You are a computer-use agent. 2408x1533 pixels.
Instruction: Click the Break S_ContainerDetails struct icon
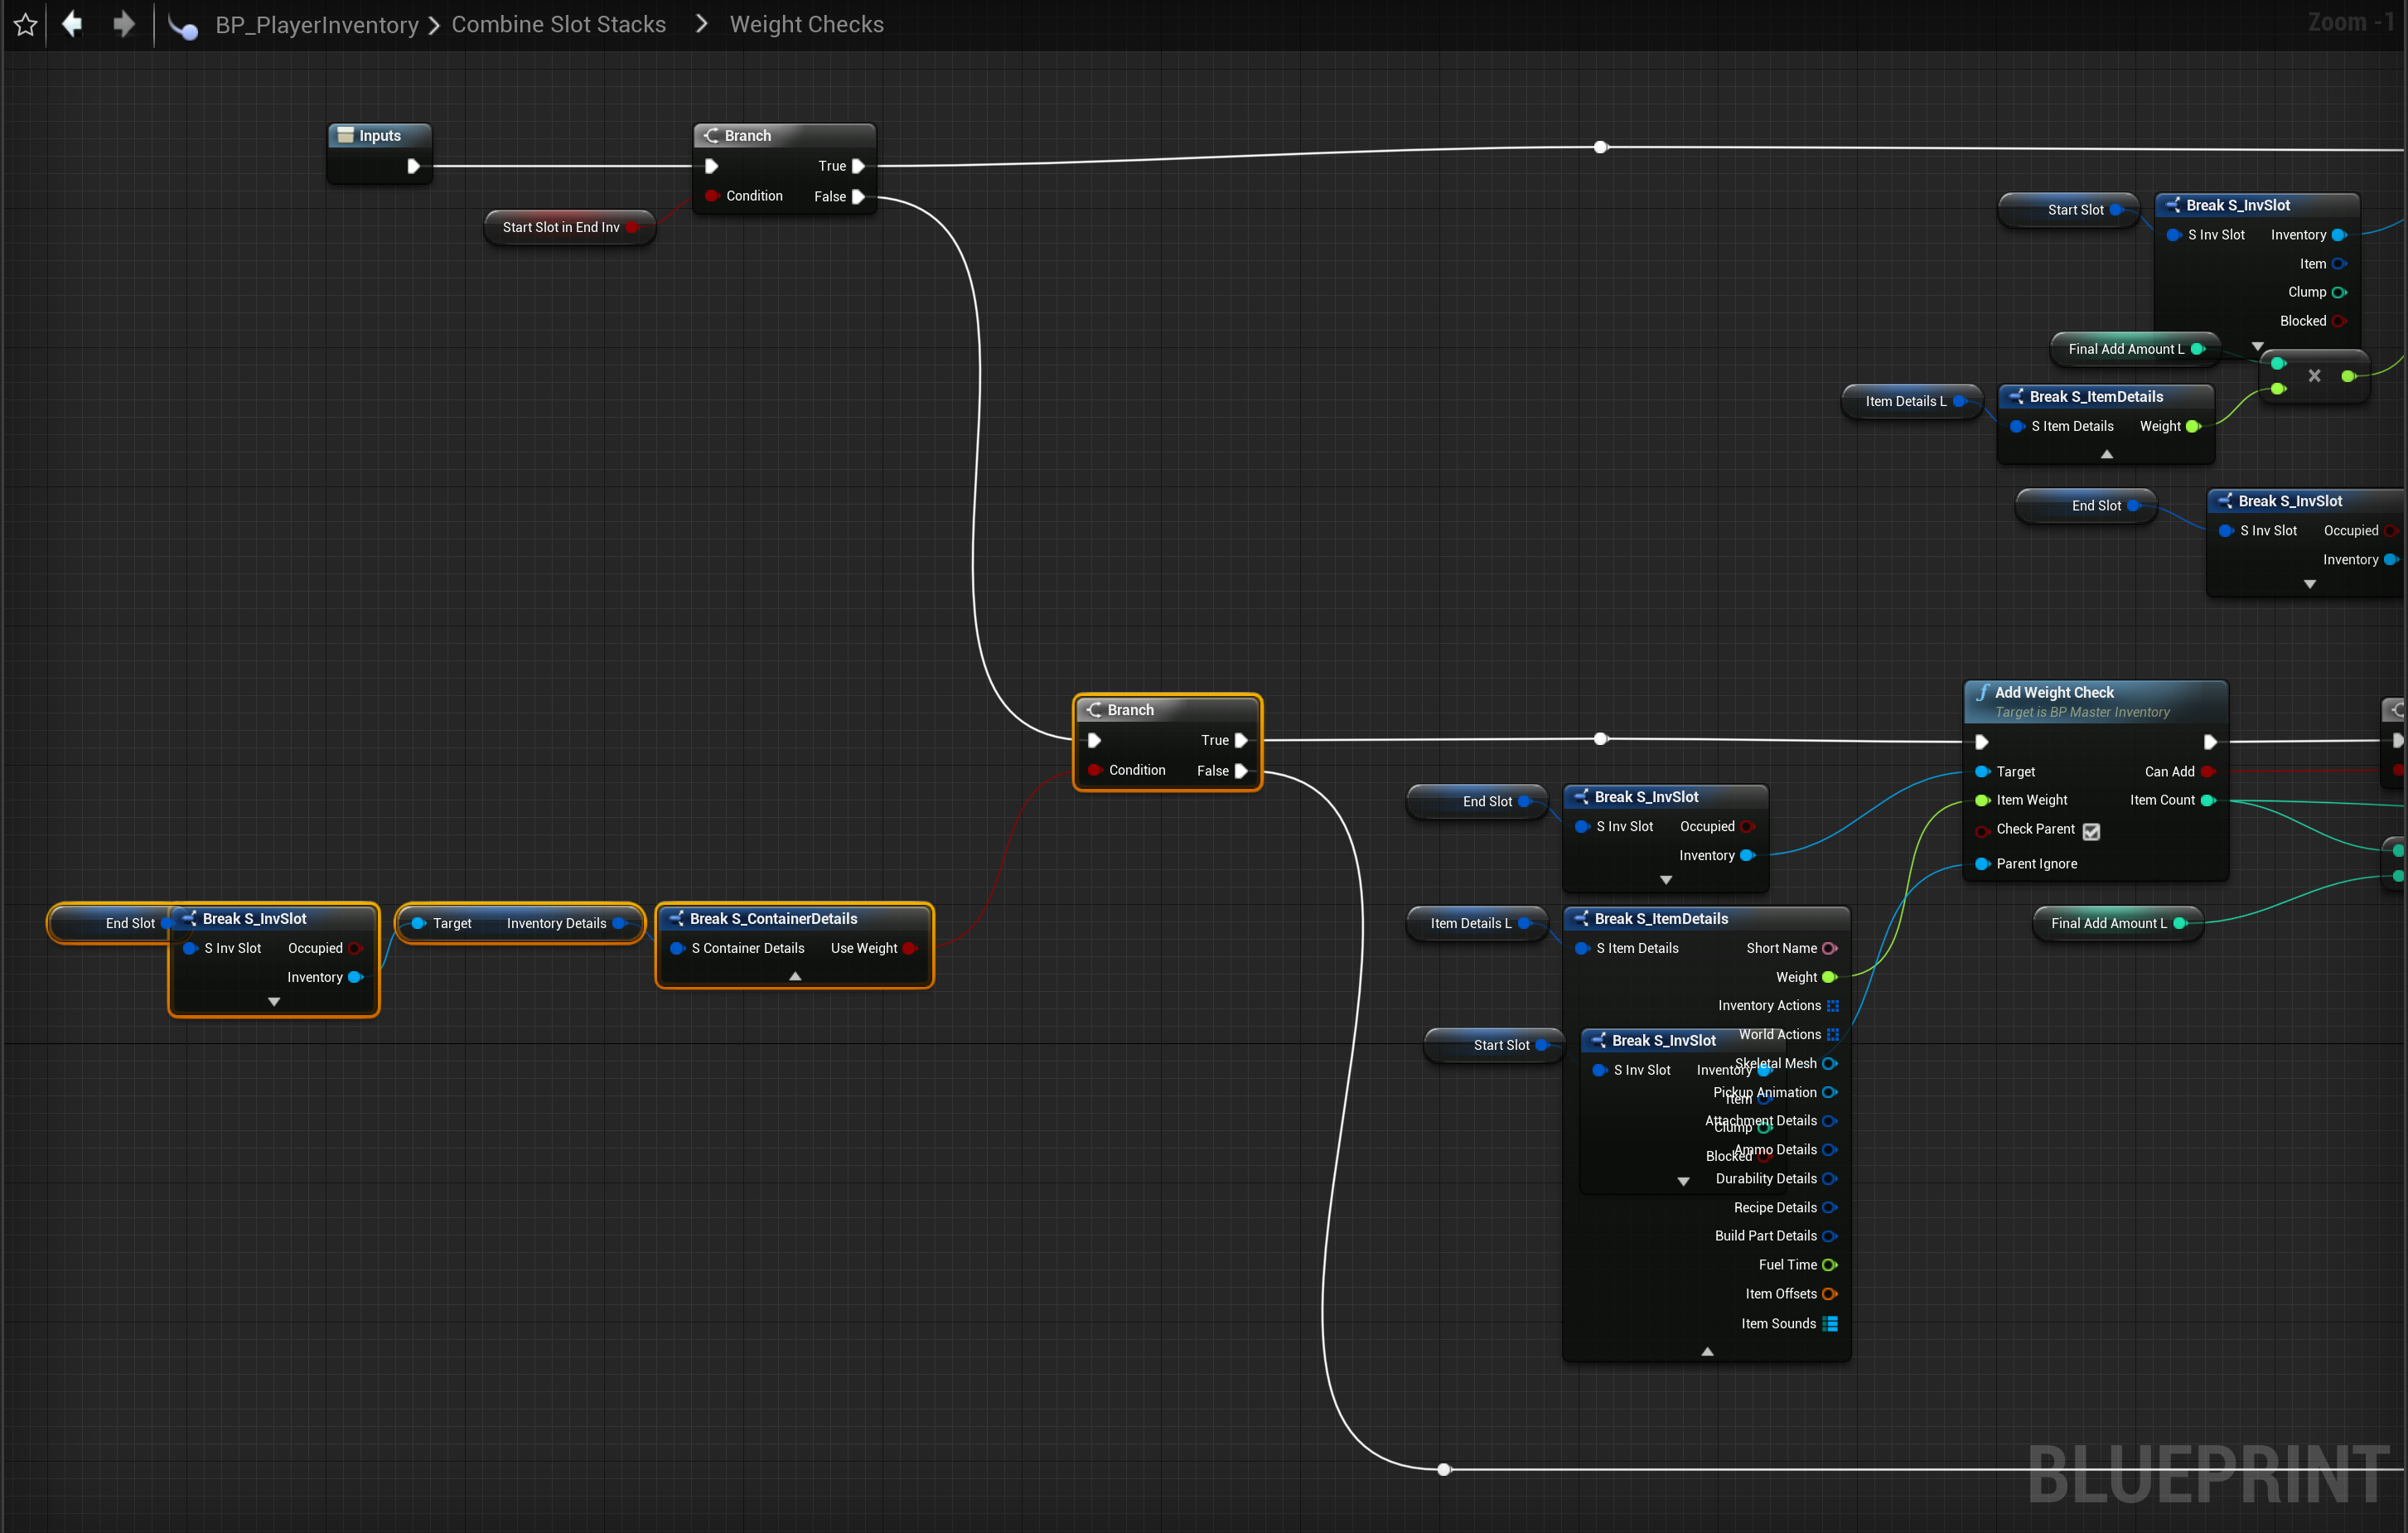coord(677,918)
